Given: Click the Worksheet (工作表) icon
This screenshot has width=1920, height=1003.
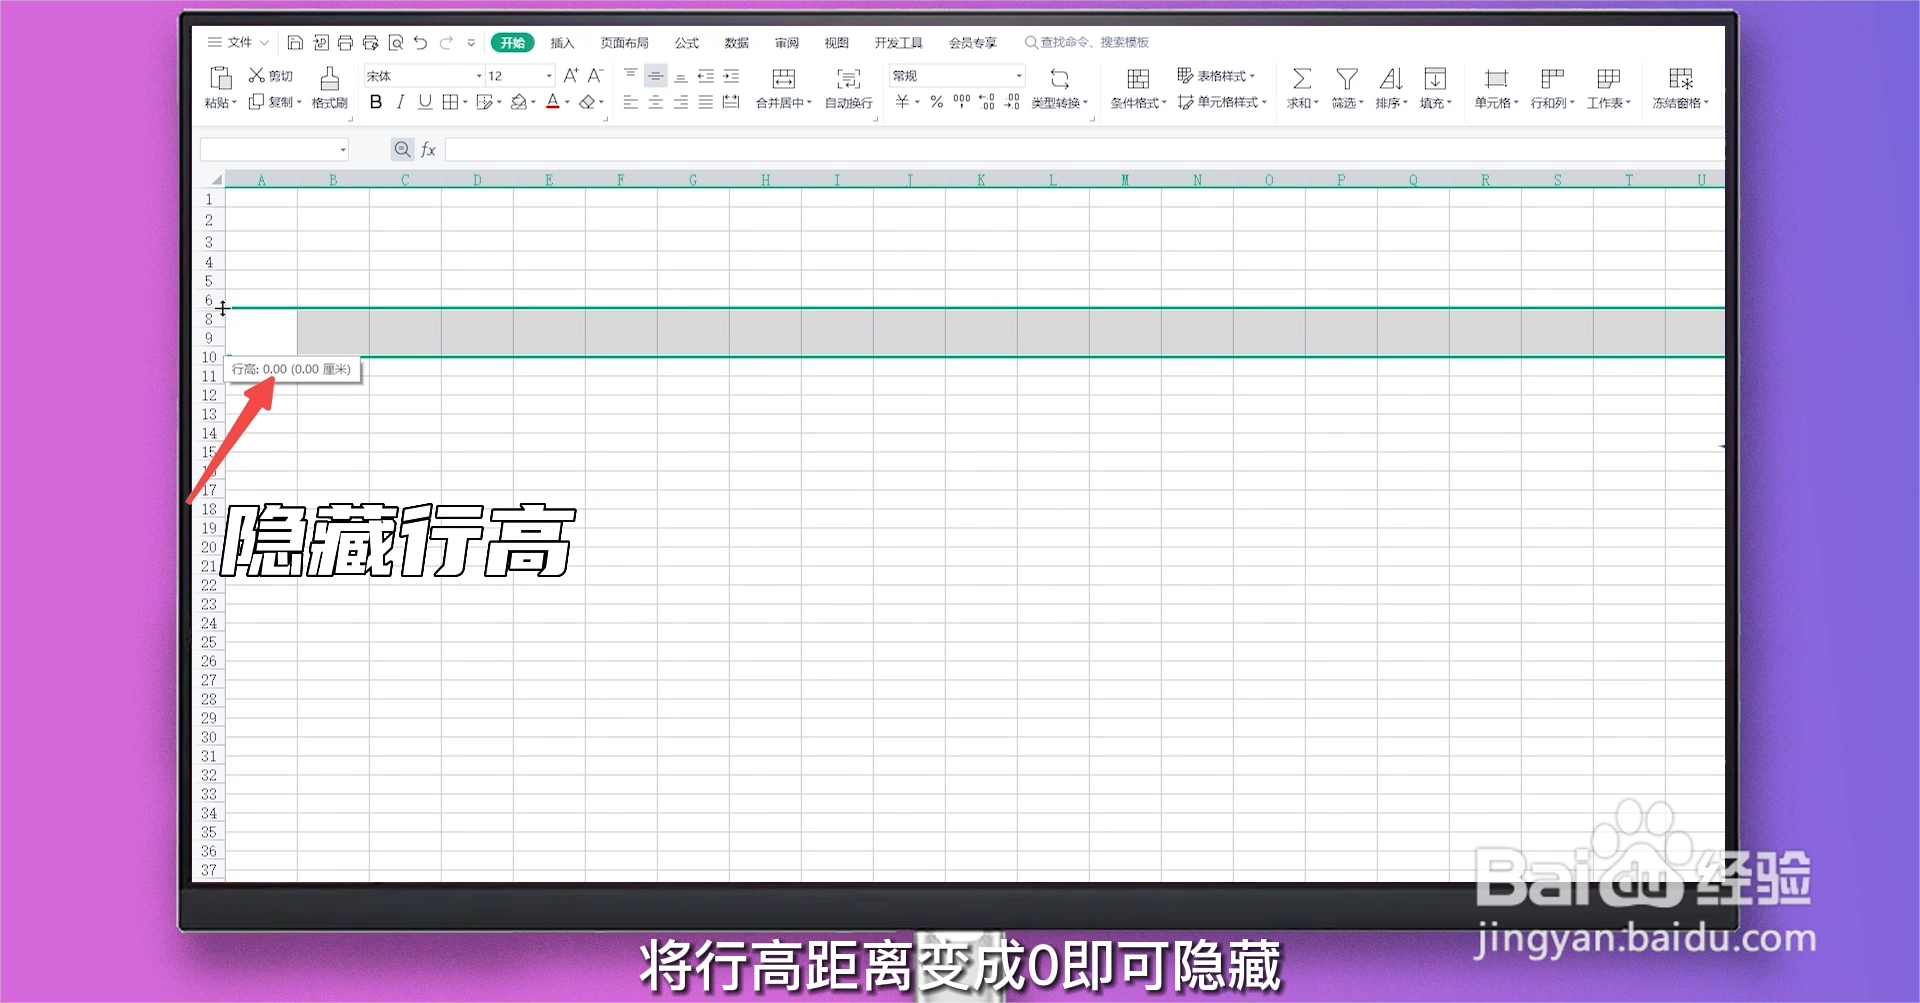Looking at the screenshot, I should 1608,79.
